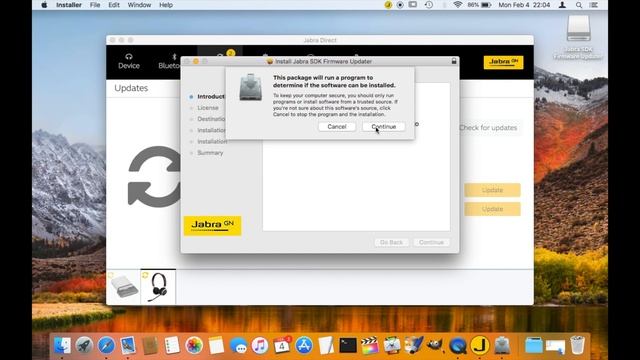640x360 pixels.
Task: Click the screen recording menu bar icon
Action: point(400,5)
